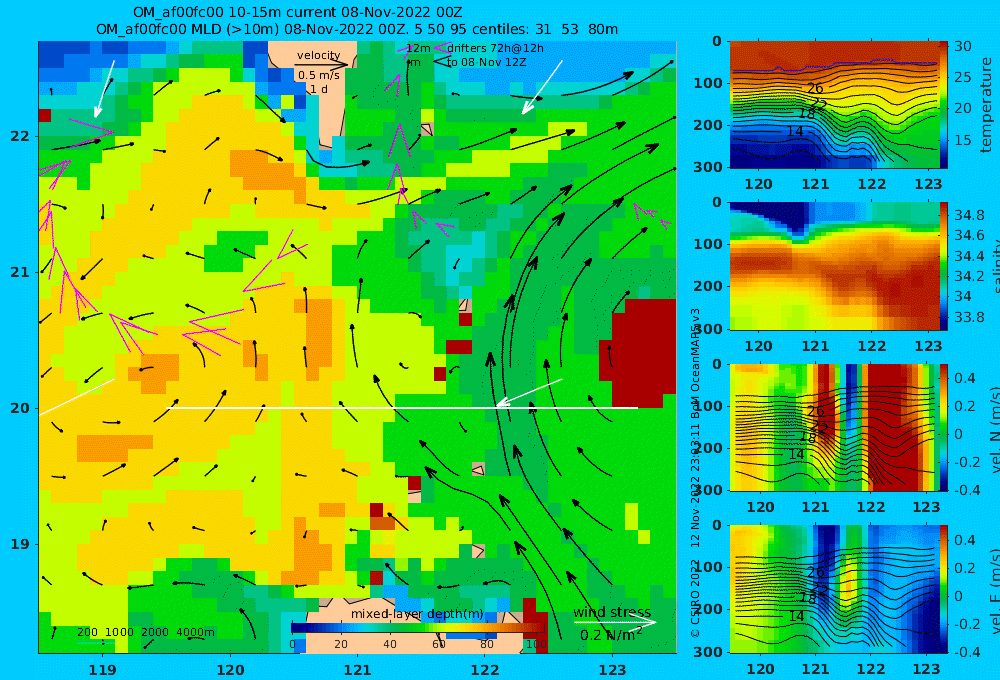
Task: Select the white wind stress scale arrow
Action: [x=615, y=622]
